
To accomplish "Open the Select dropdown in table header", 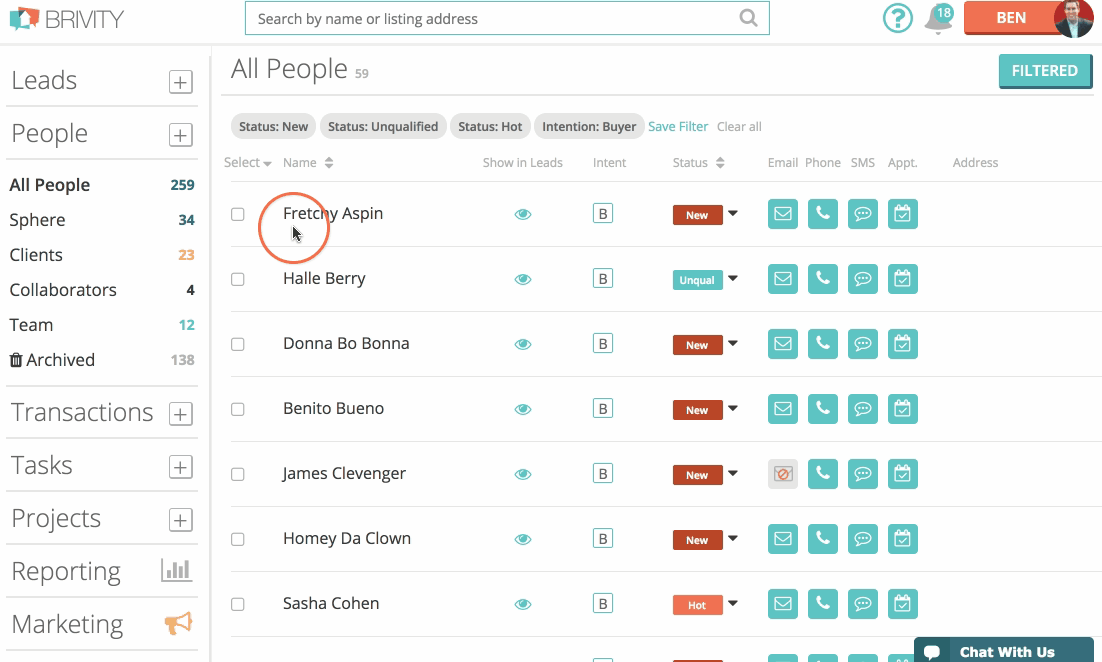I will tap(247, 162).
